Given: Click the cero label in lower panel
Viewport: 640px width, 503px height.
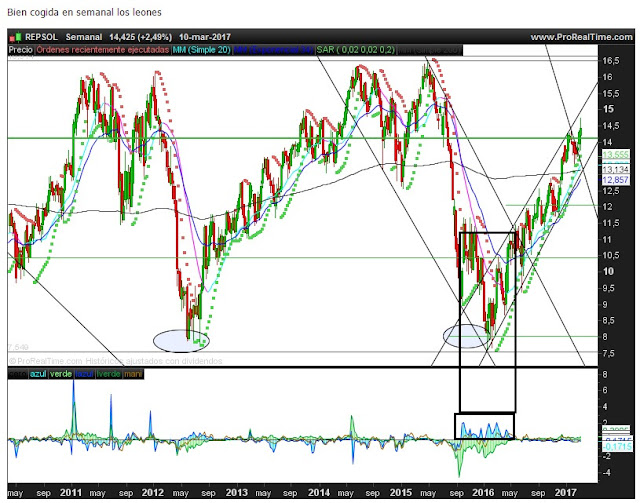Looking at the screenshot, I should pyautogui.click(x=18, y=374).
